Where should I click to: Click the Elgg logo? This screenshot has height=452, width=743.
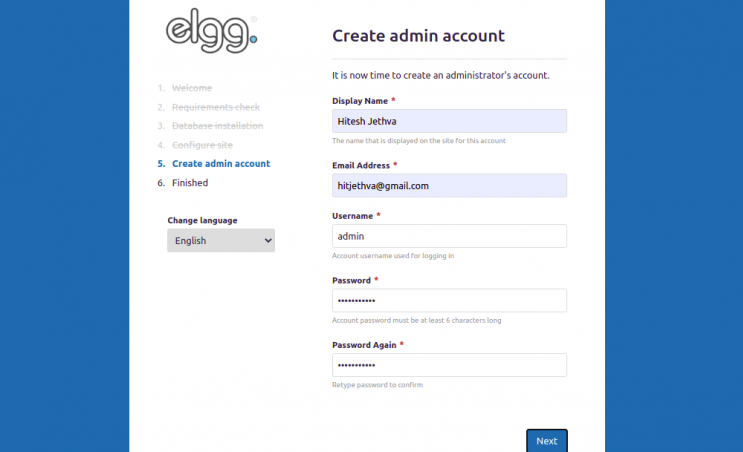coord(211,32)
